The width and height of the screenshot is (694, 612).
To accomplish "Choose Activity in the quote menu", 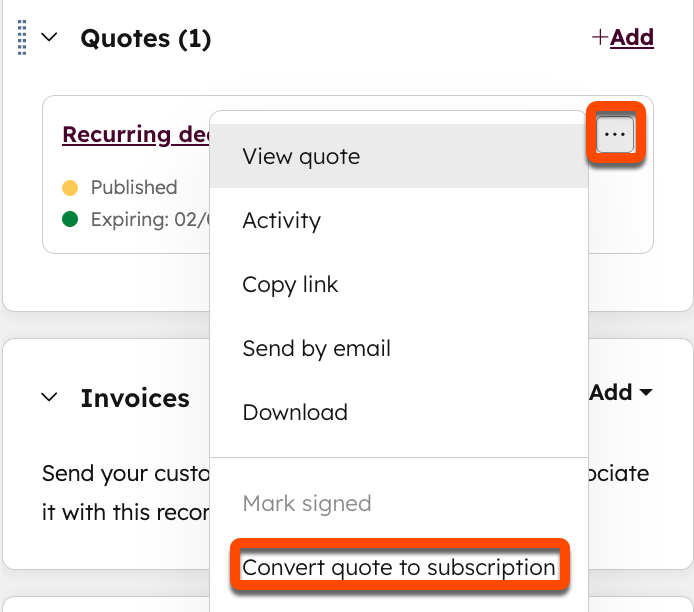I will pyautogui.click(x=281, y=220).
